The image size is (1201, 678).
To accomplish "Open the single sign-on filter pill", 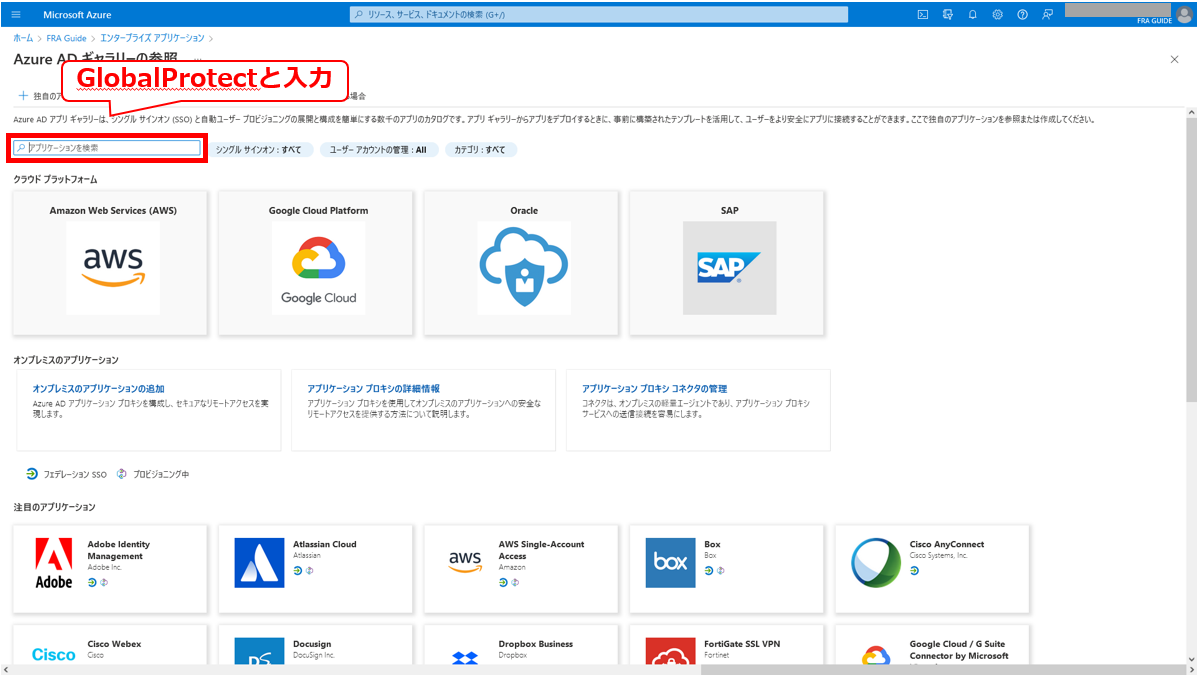I will tap(259, 149).
